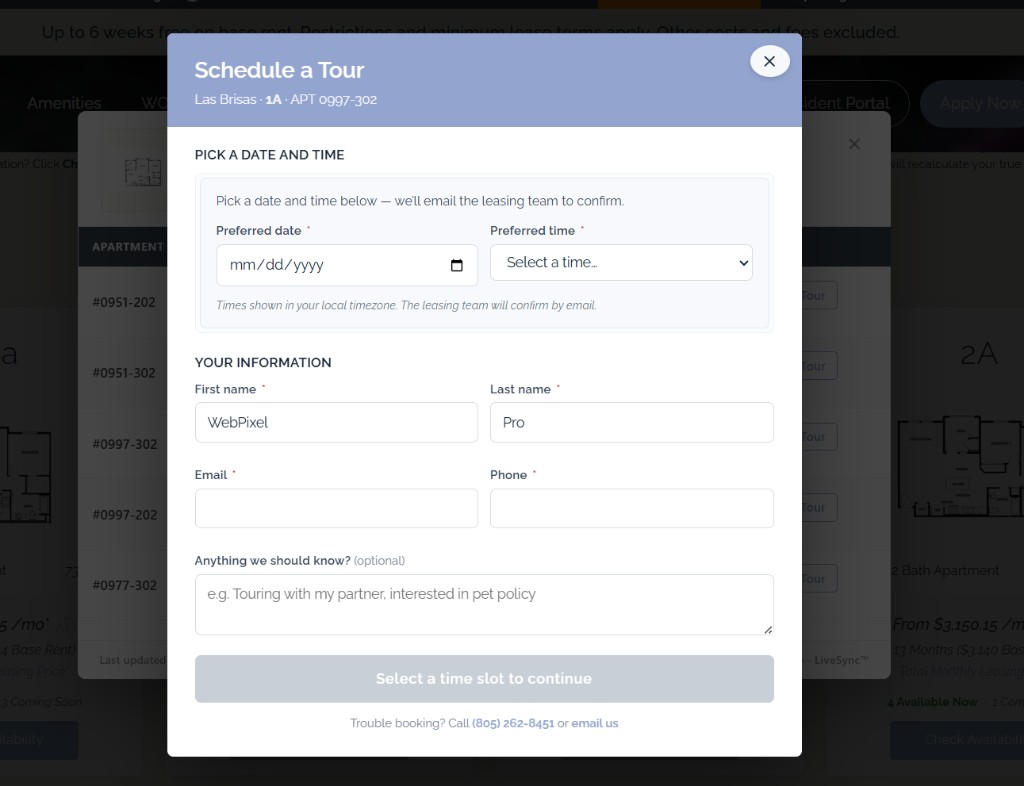The height and width of the screenshot is (786, 1024).
Task: Open the calendar icon in Preferred date field
Action: [x=457, y=265]
